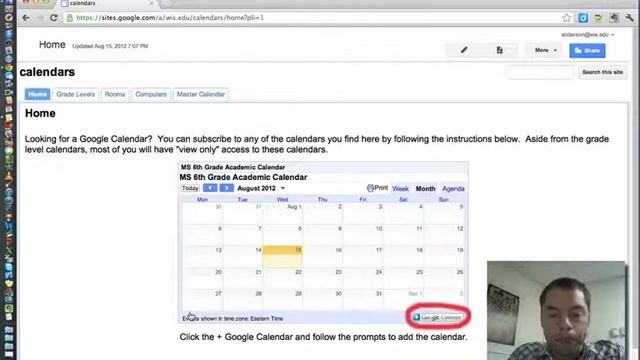640x360 pixels.
Task: Click the Today button in calendar
Action: 190,188
